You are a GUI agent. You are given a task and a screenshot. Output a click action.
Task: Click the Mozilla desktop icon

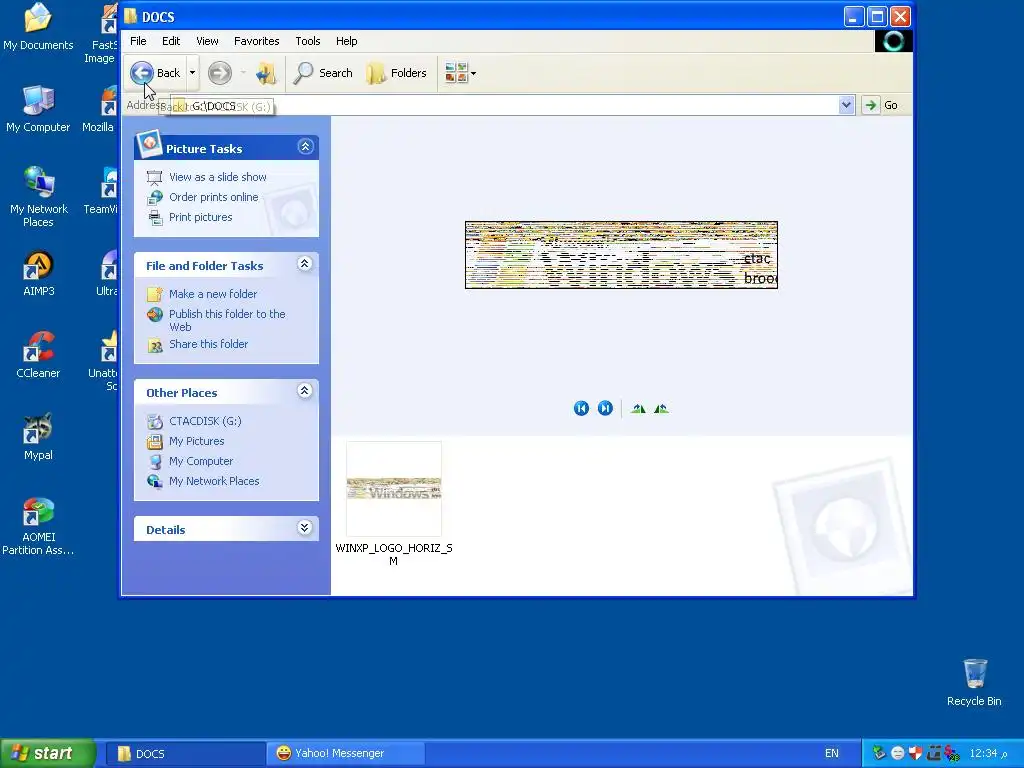pos(99,109)
